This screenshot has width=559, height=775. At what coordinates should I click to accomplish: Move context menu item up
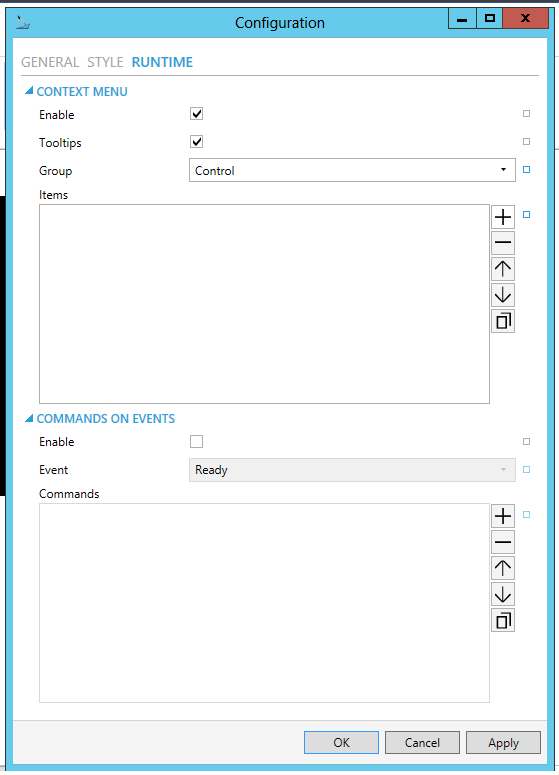503,269
